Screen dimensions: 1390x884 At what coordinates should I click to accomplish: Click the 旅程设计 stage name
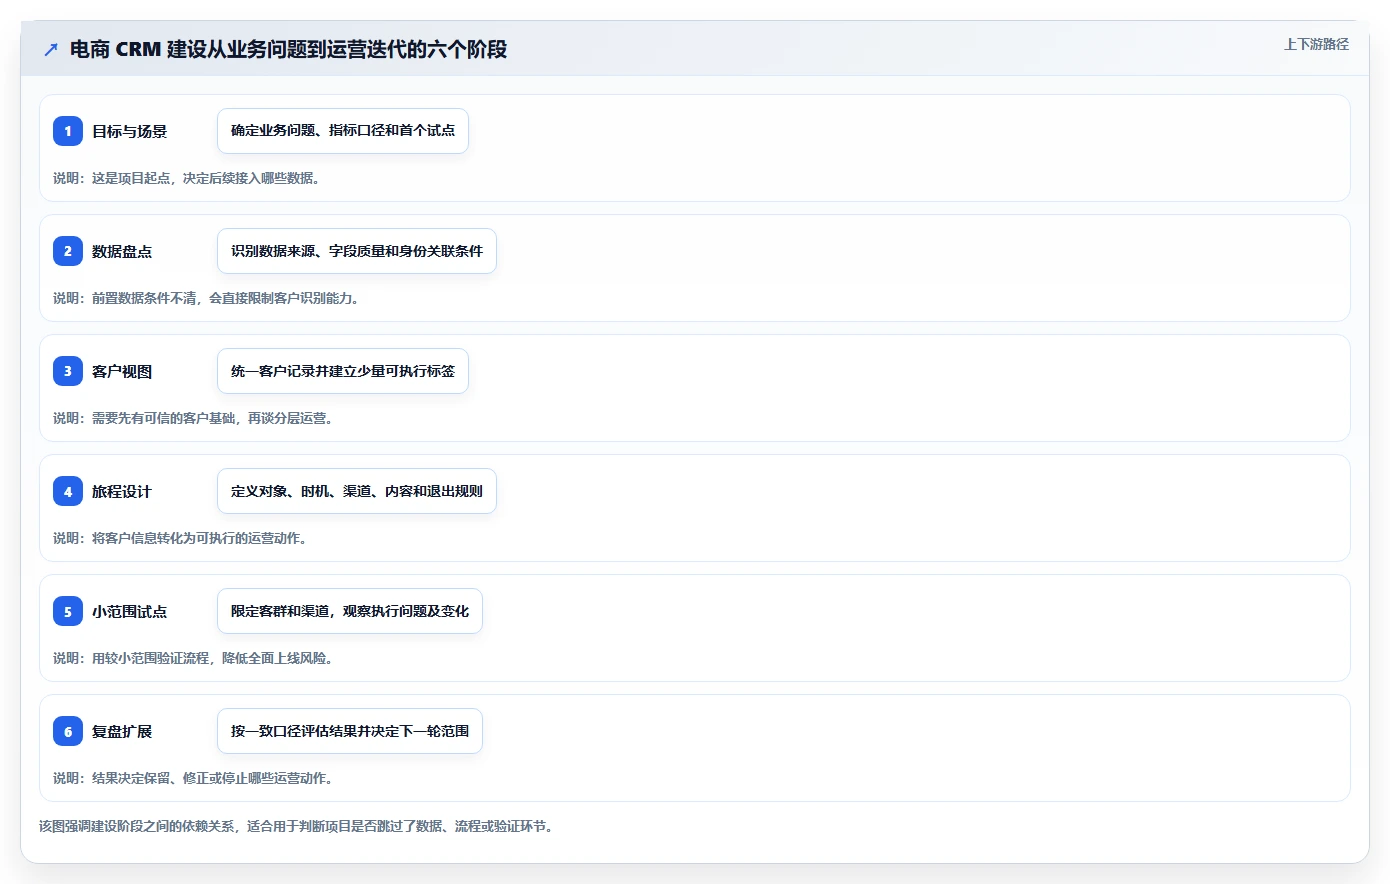[x=122, y=491]
